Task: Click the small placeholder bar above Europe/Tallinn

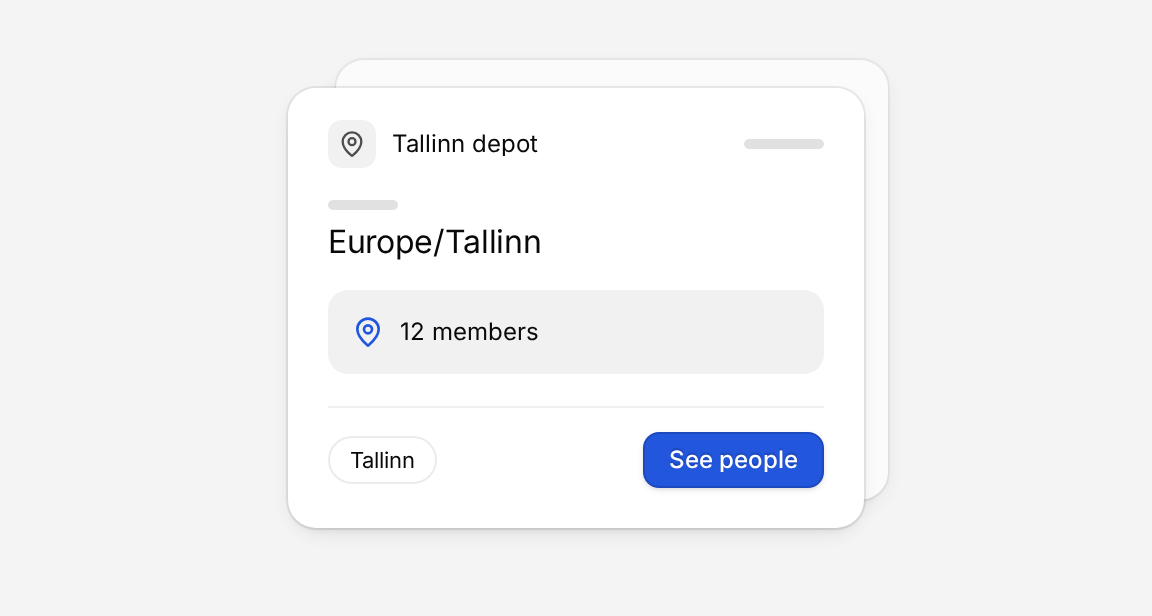Action: (x=363, y=205)
